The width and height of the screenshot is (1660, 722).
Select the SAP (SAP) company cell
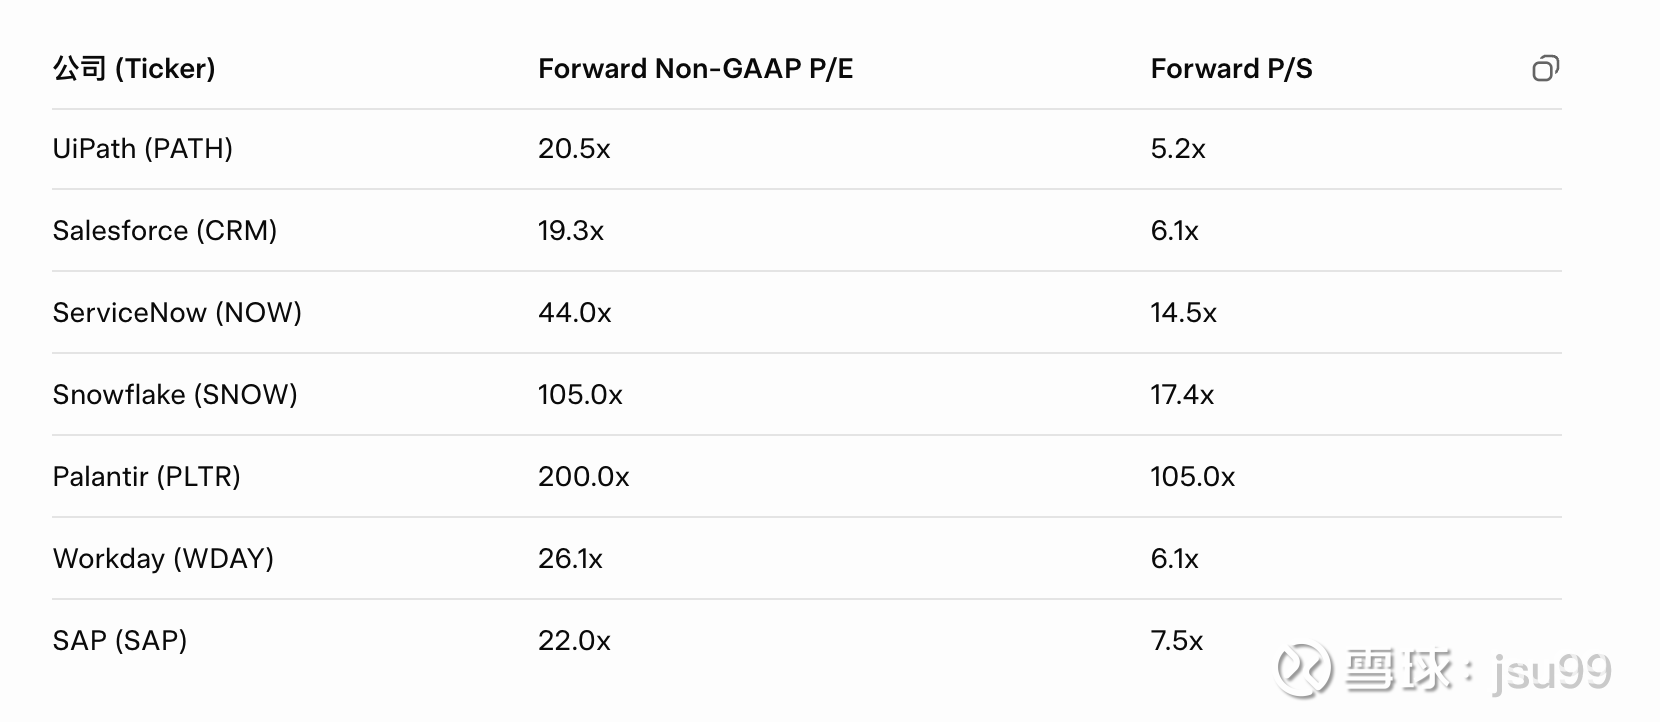pyautogui.click(x=120, y=641)
